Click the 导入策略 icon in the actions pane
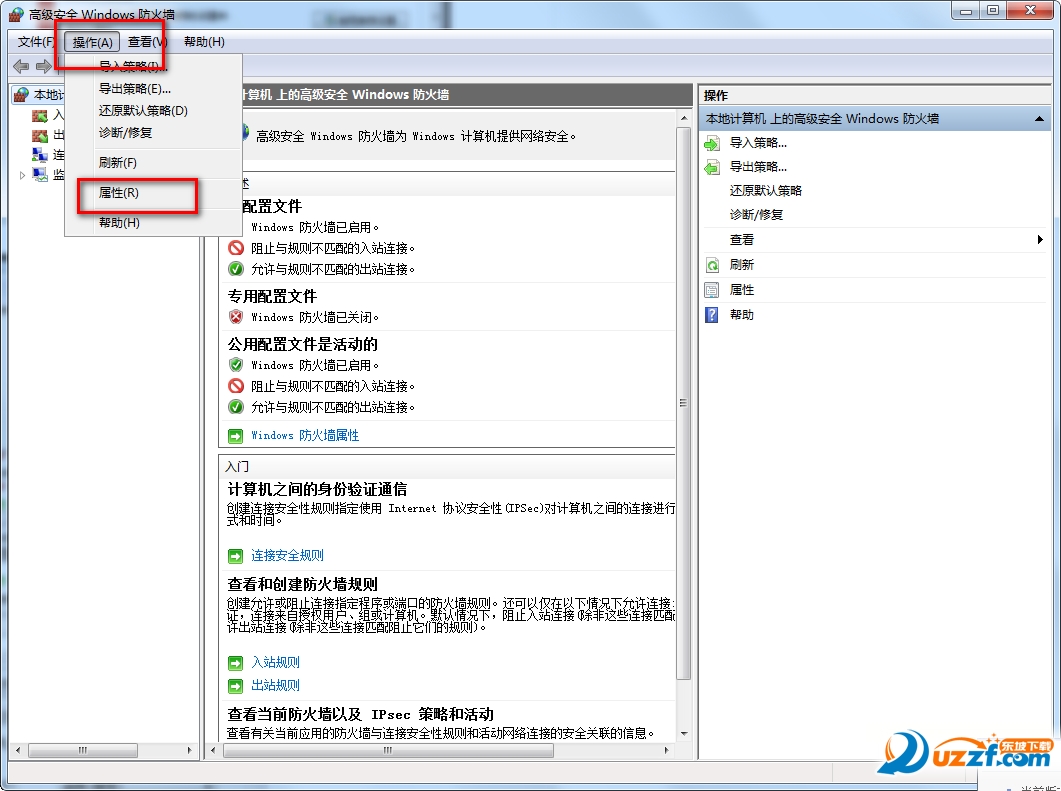Image resolution: width=1061 pixels, height=791 pixels. click(x=712, y=143)
